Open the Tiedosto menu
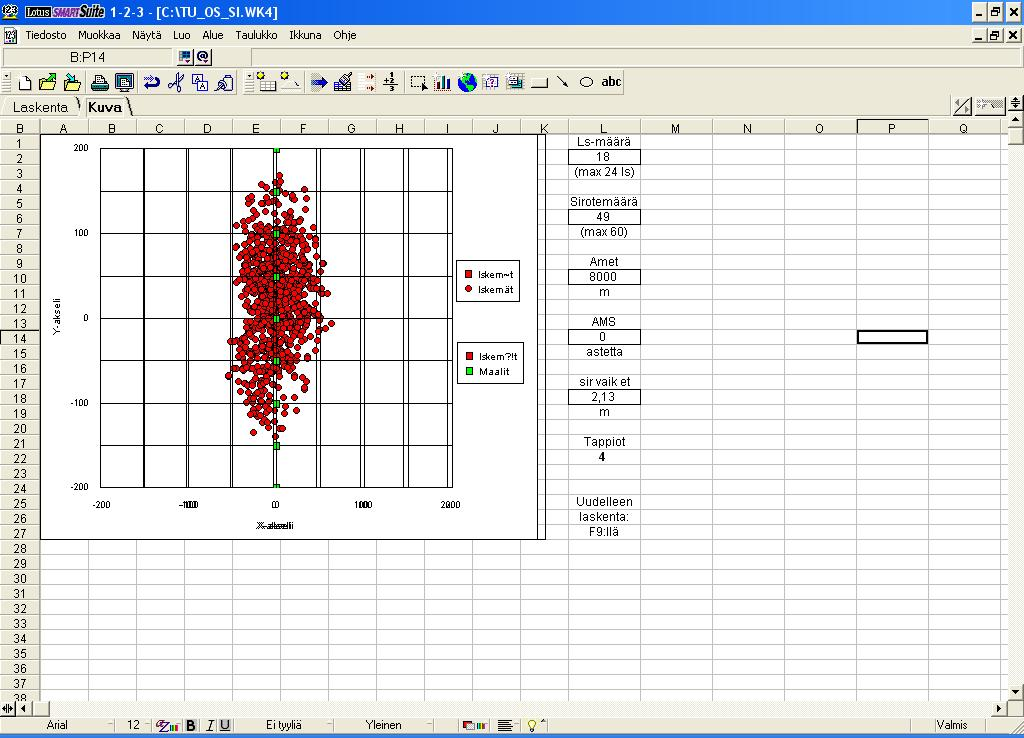Screen dimensions: 1024x738 tap(46, 35)
